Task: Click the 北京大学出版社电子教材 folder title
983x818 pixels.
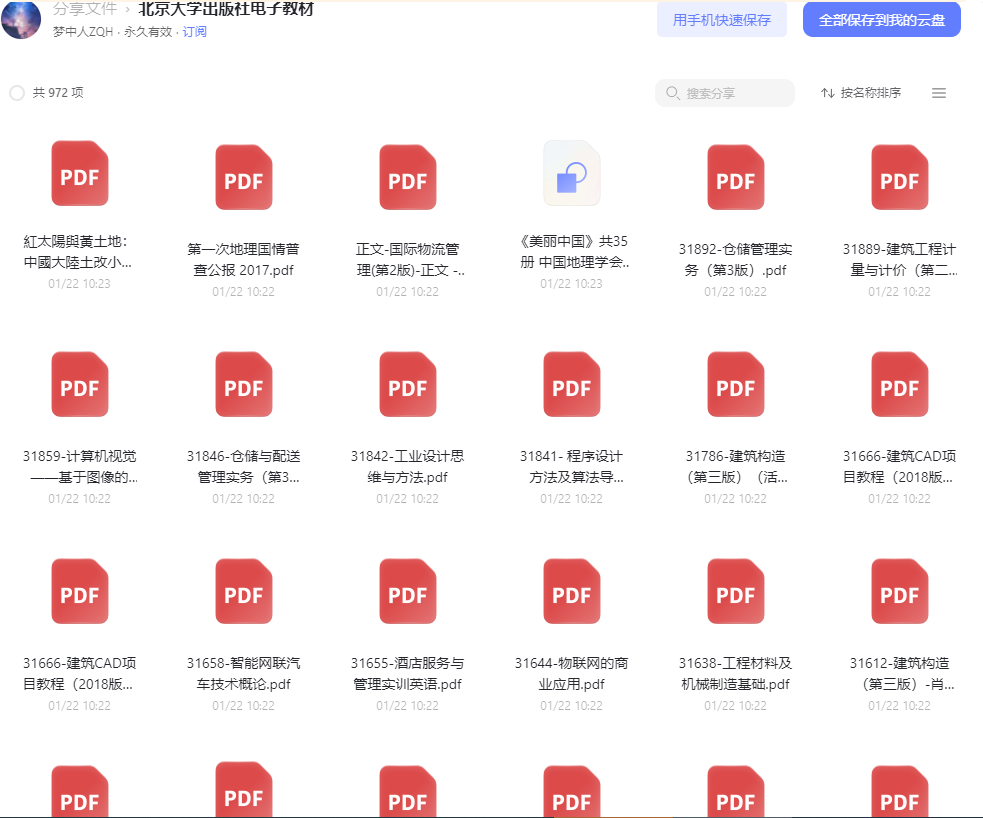Action: [x=226, y=9]
